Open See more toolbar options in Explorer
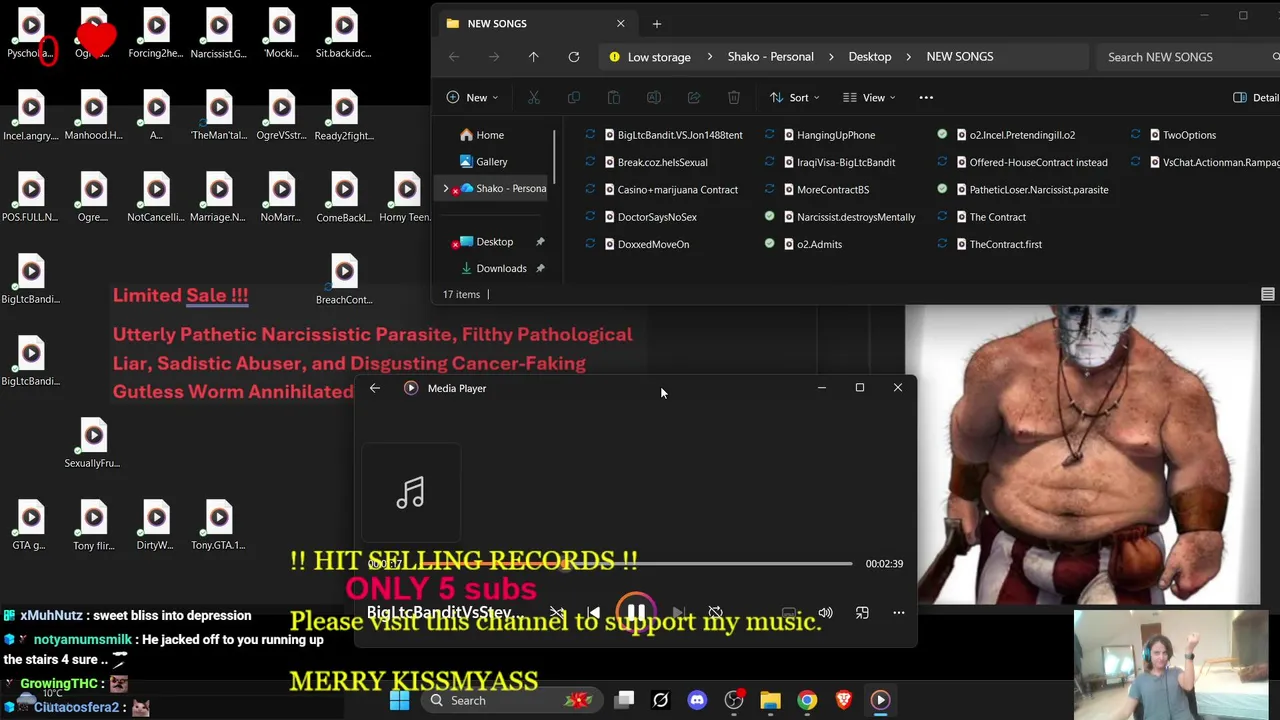 pyautogui.click(x=926, y=97)
